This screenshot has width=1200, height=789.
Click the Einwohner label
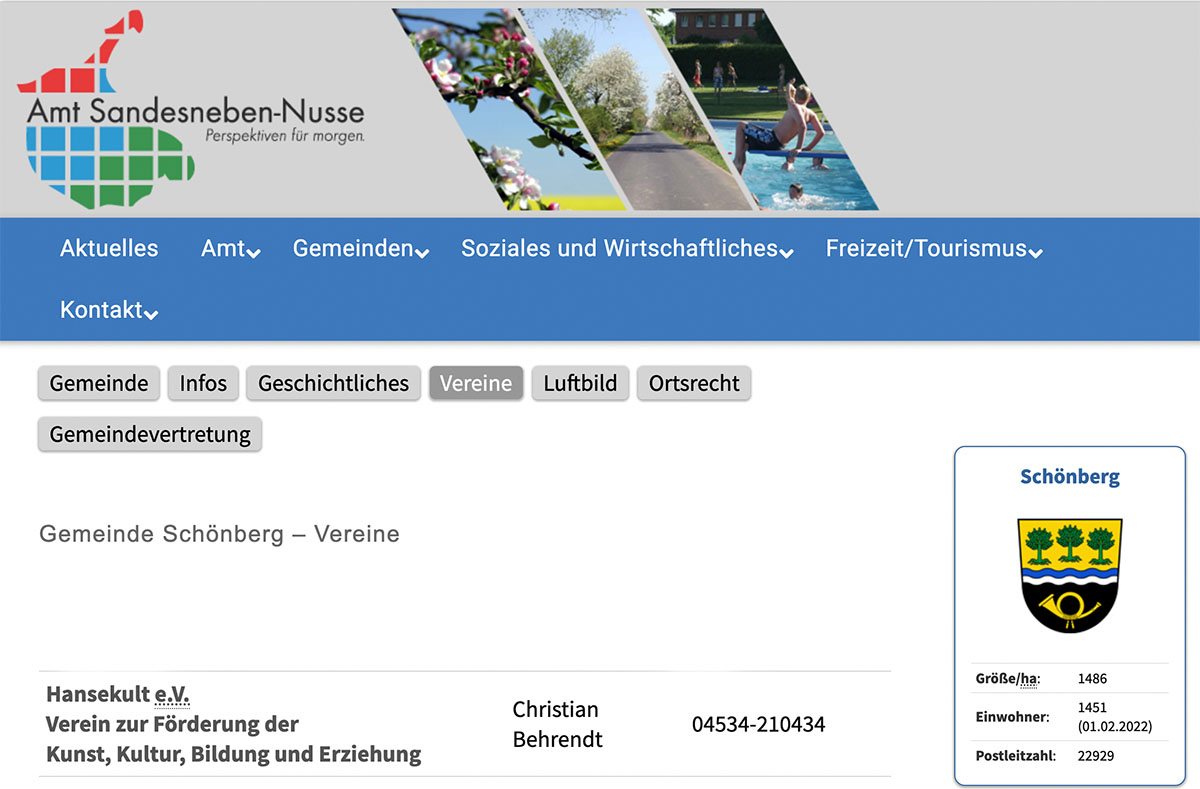click(1012, 717)
